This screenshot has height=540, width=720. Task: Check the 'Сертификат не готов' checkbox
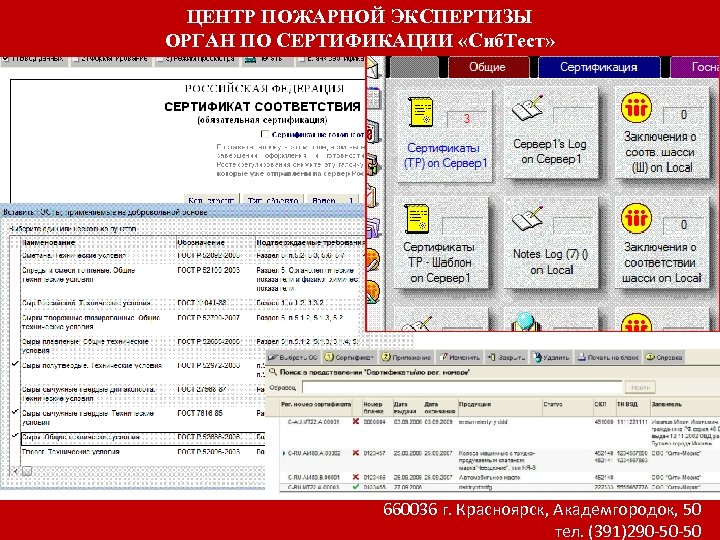[264, 134]
